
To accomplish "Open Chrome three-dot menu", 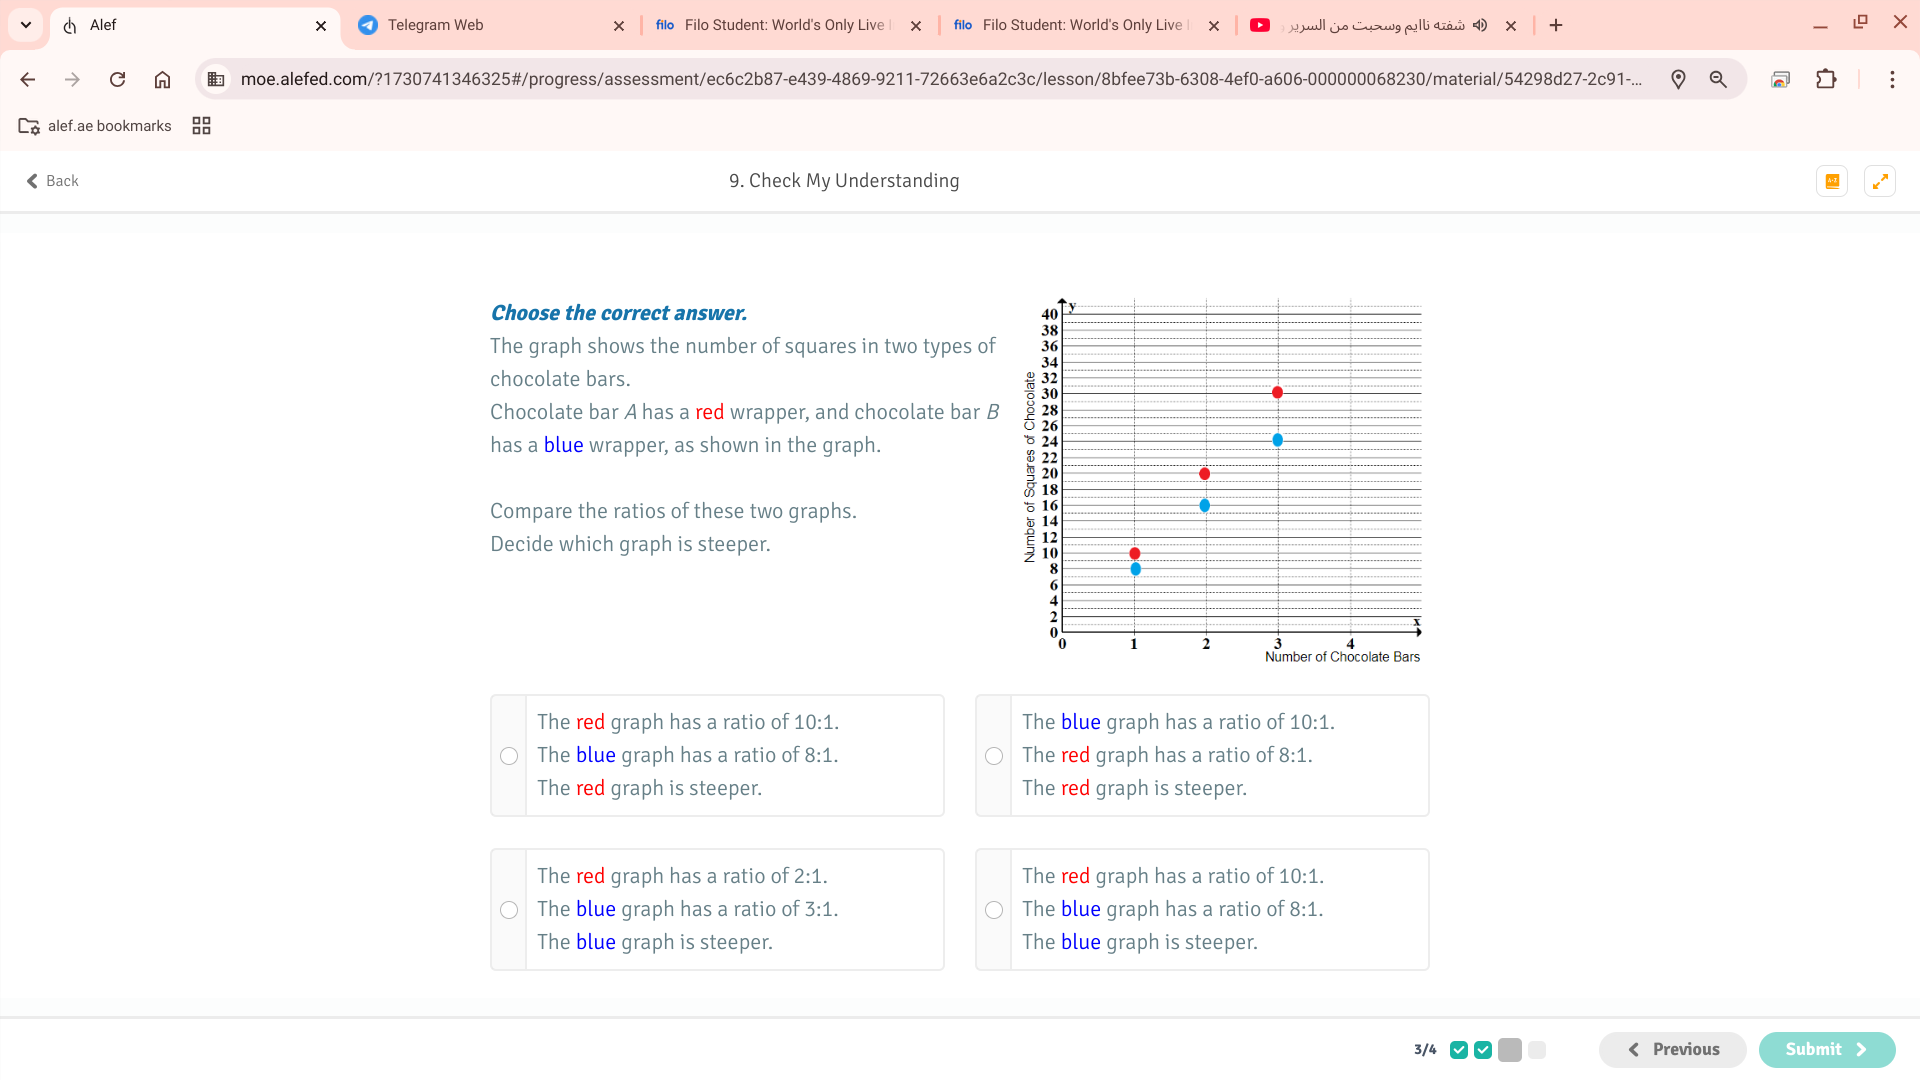I will 1892,79.
